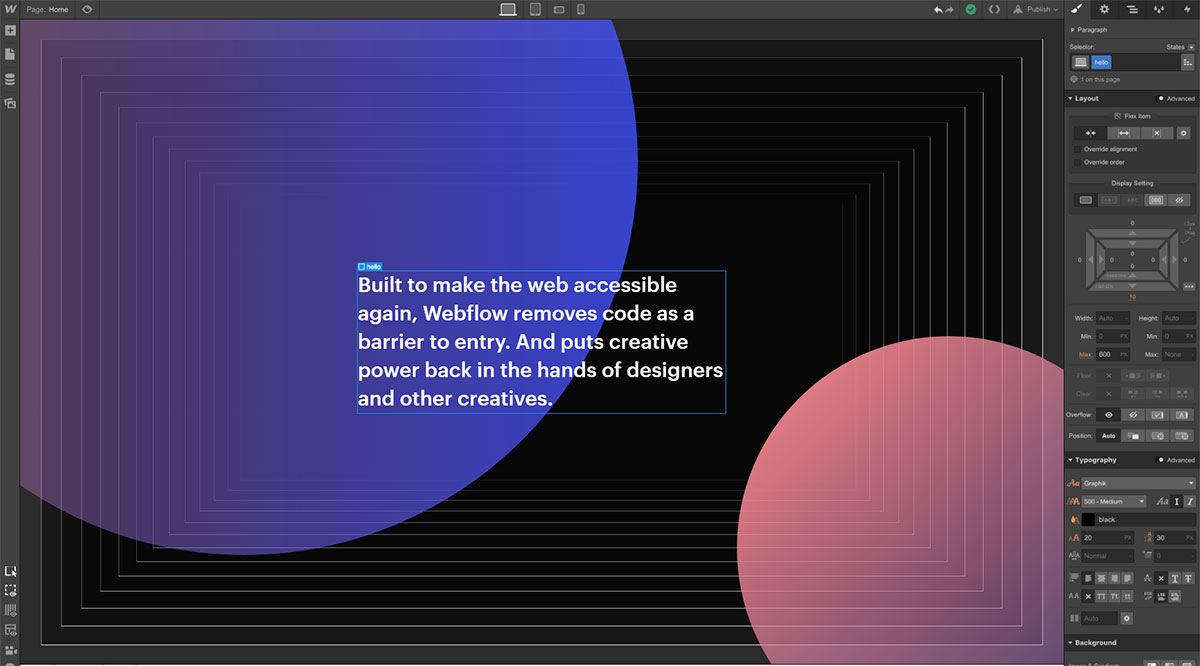Click the undo arrow
Screen dimensions: 1200x666
[x=939, y=9]
